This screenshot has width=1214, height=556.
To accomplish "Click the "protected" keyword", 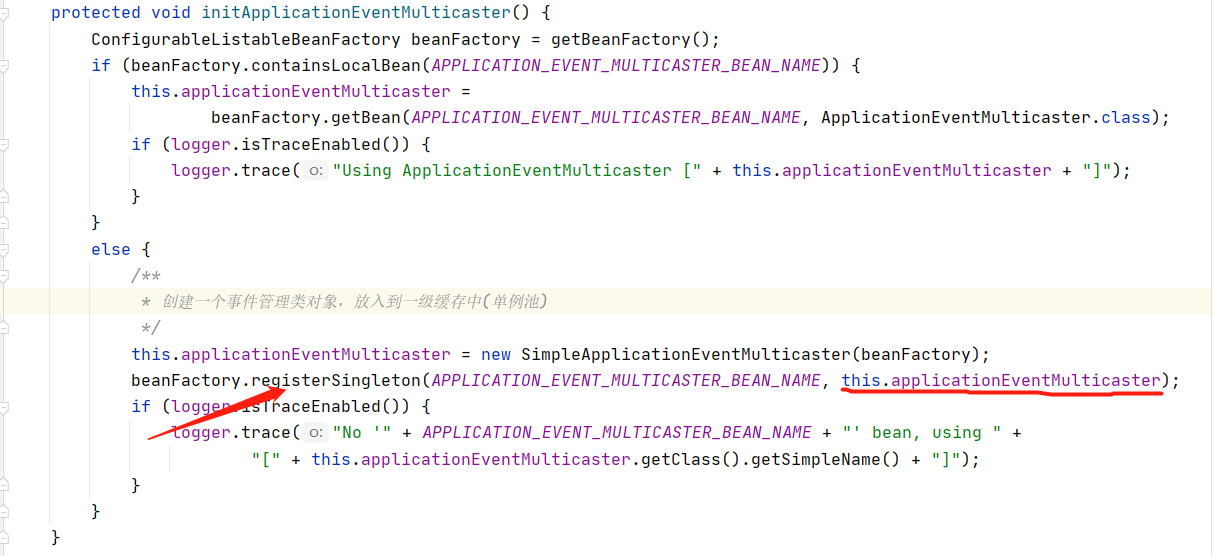I will coord(96,13).
